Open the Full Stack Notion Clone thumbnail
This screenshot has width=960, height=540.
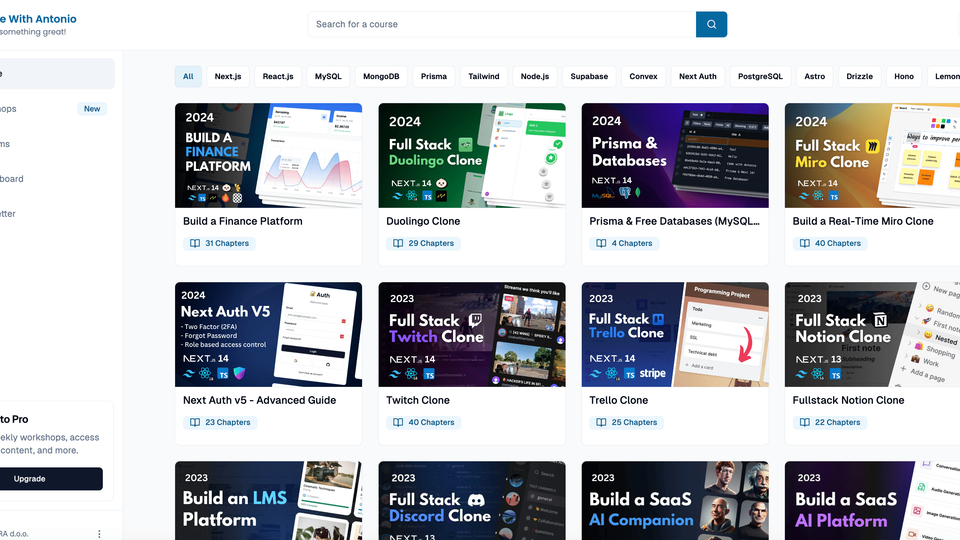[x=872, y=334]
